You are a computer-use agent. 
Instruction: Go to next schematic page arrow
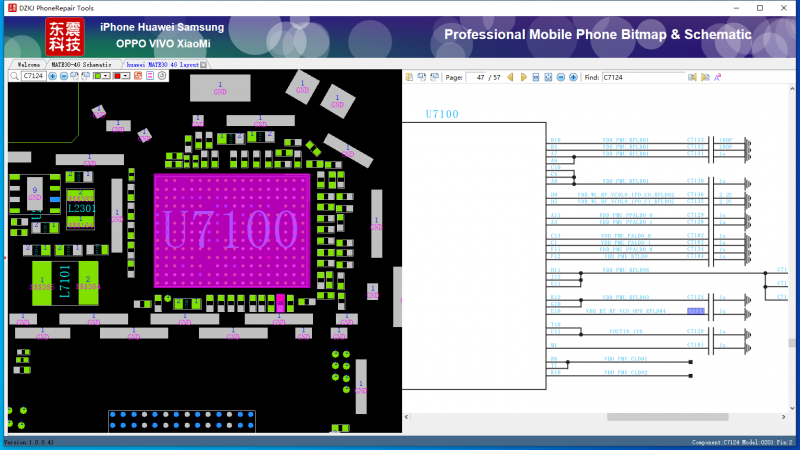coord(524,76)
